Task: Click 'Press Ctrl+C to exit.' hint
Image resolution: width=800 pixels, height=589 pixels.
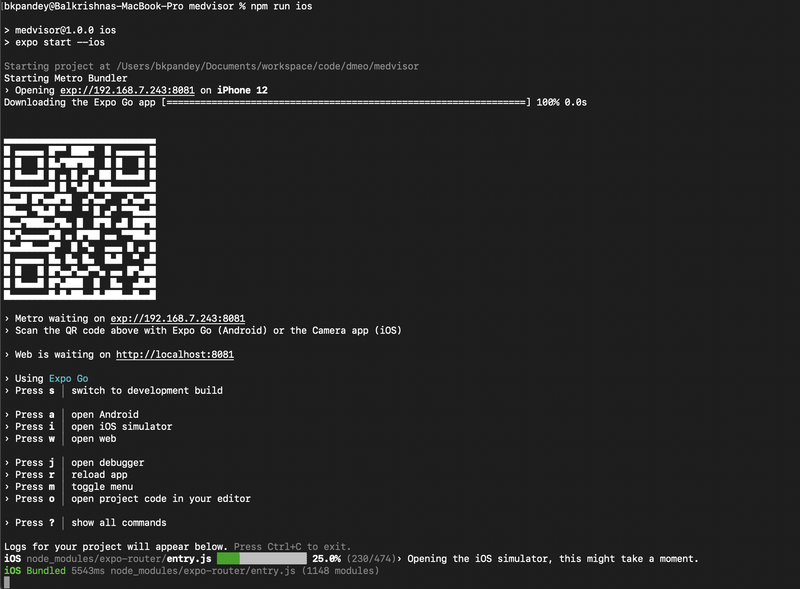Action: point(292,547)
